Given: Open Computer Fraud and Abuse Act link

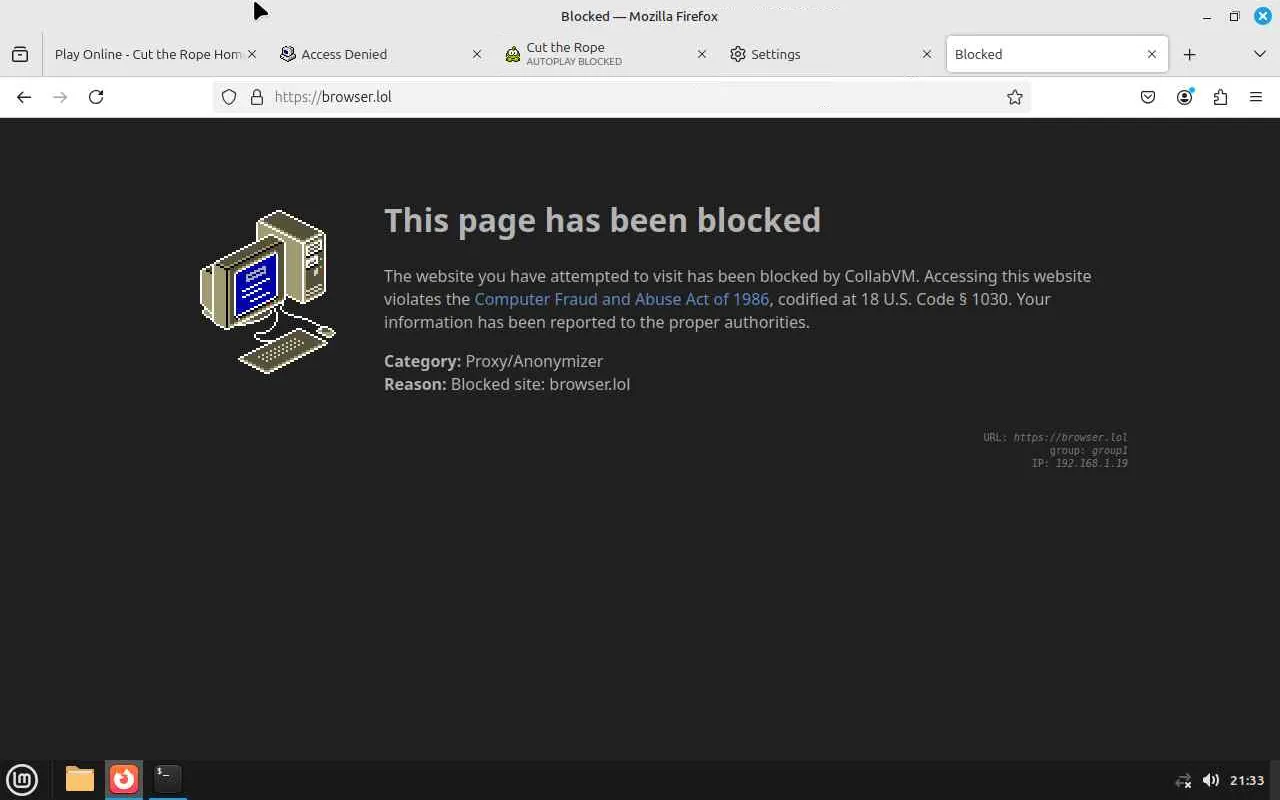Looking at the screenshot, I should [621, 299].
